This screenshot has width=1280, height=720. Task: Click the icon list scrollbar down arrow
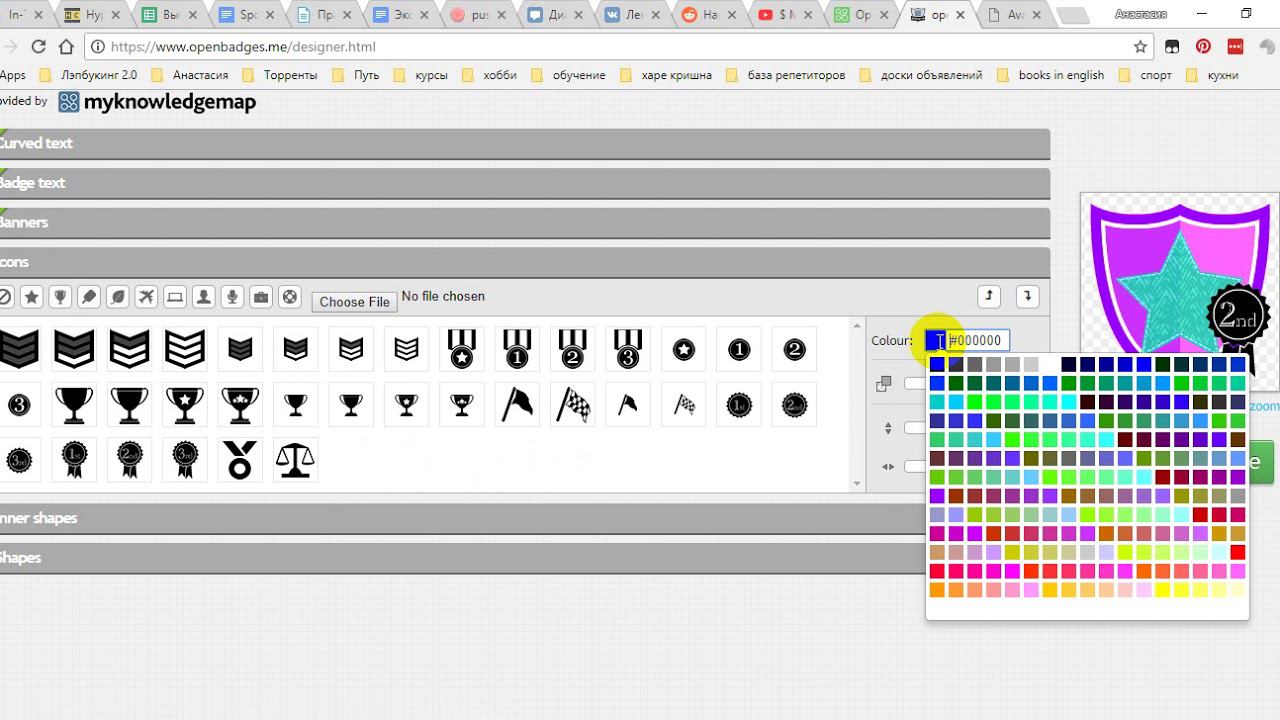click(x=857, y=485)
